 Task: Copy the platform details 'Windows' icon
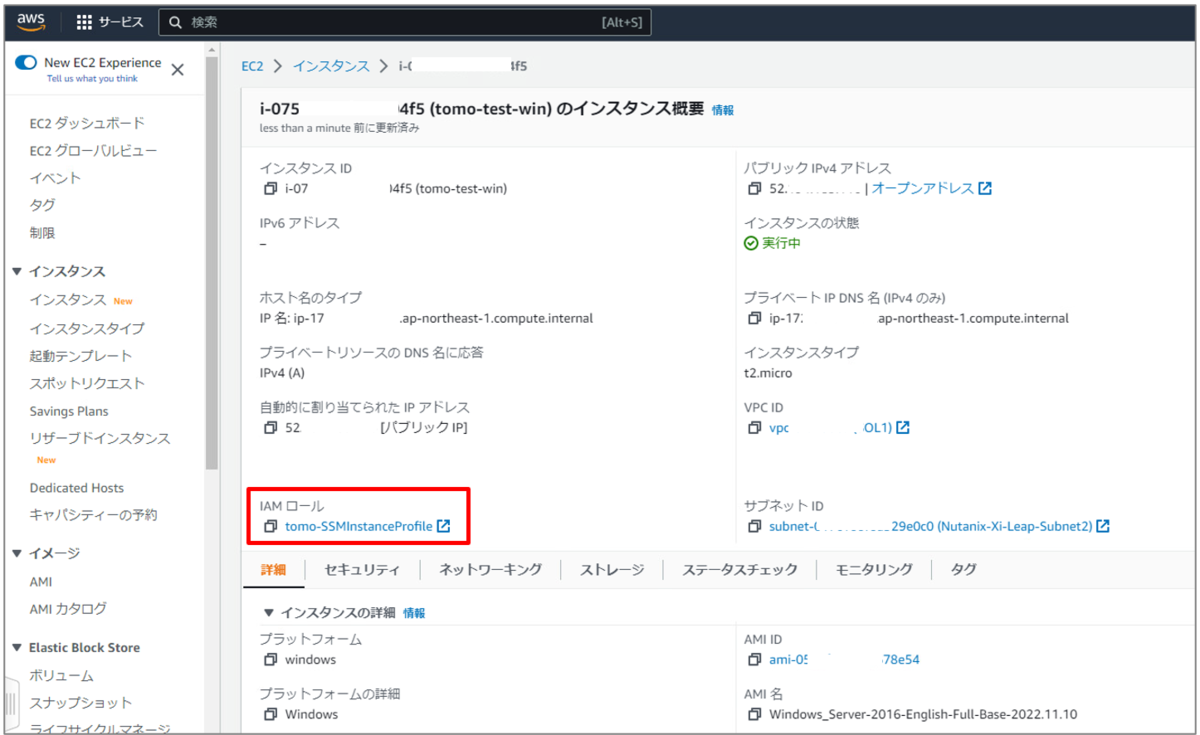[270, 714]
